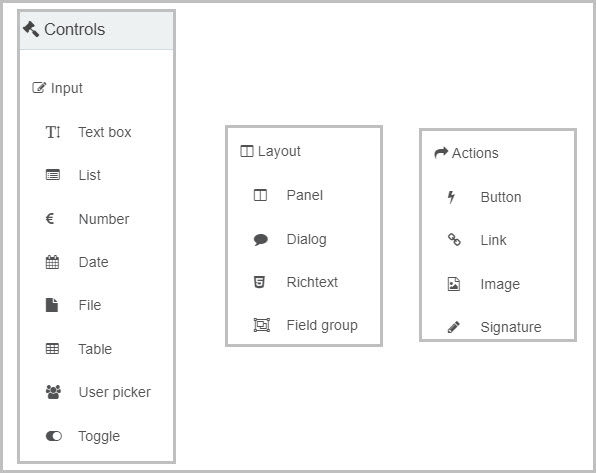Click the Richtext HTML5 icon
Viewport: 596px width, 473px height.
click(259, 282)
